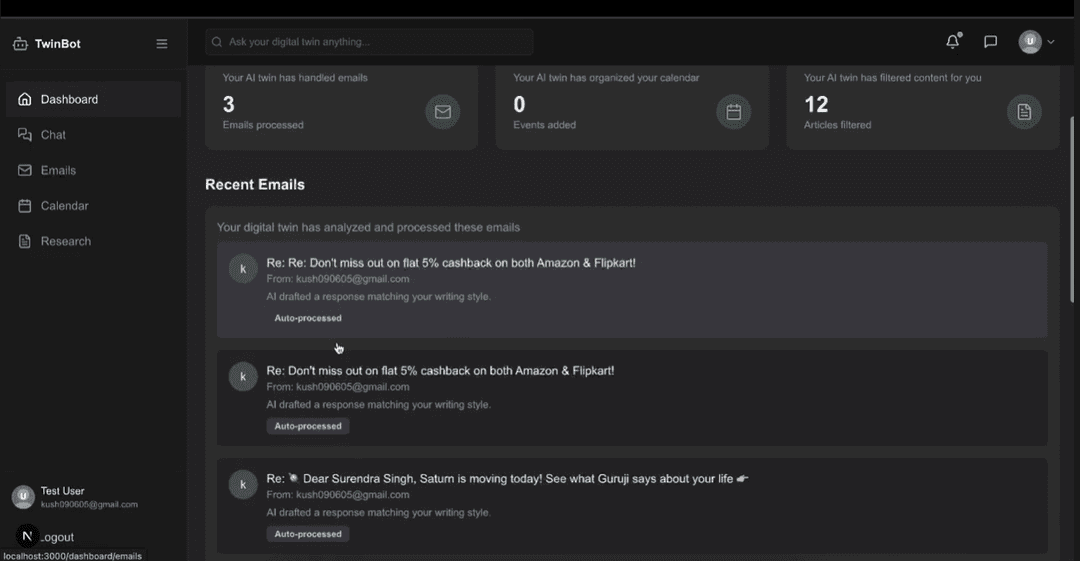Open the "Re: Re: Don't miss out" email
The width and height of the screenshot is (1080, 561).
451,263
